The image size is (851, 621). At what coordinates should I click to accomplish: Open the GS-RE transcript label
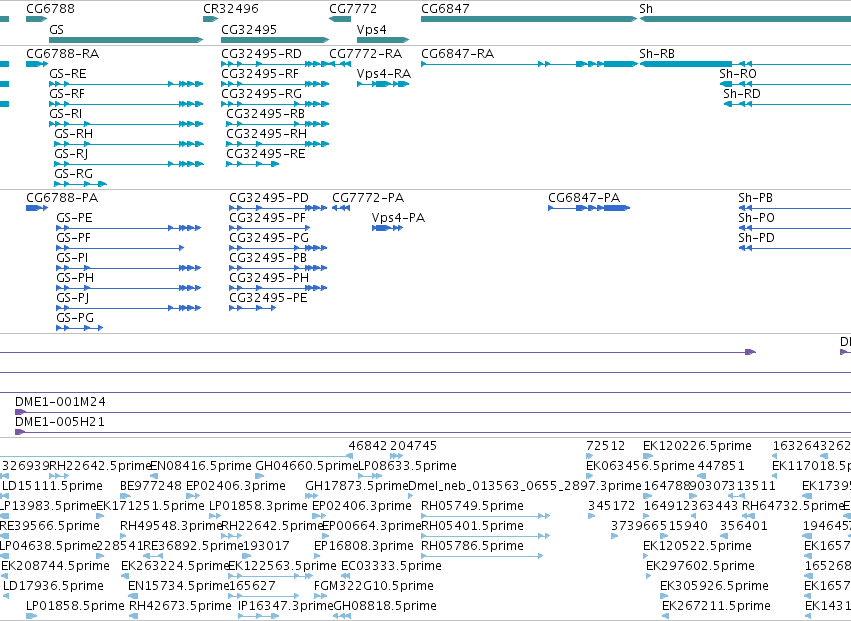(68, 74)
